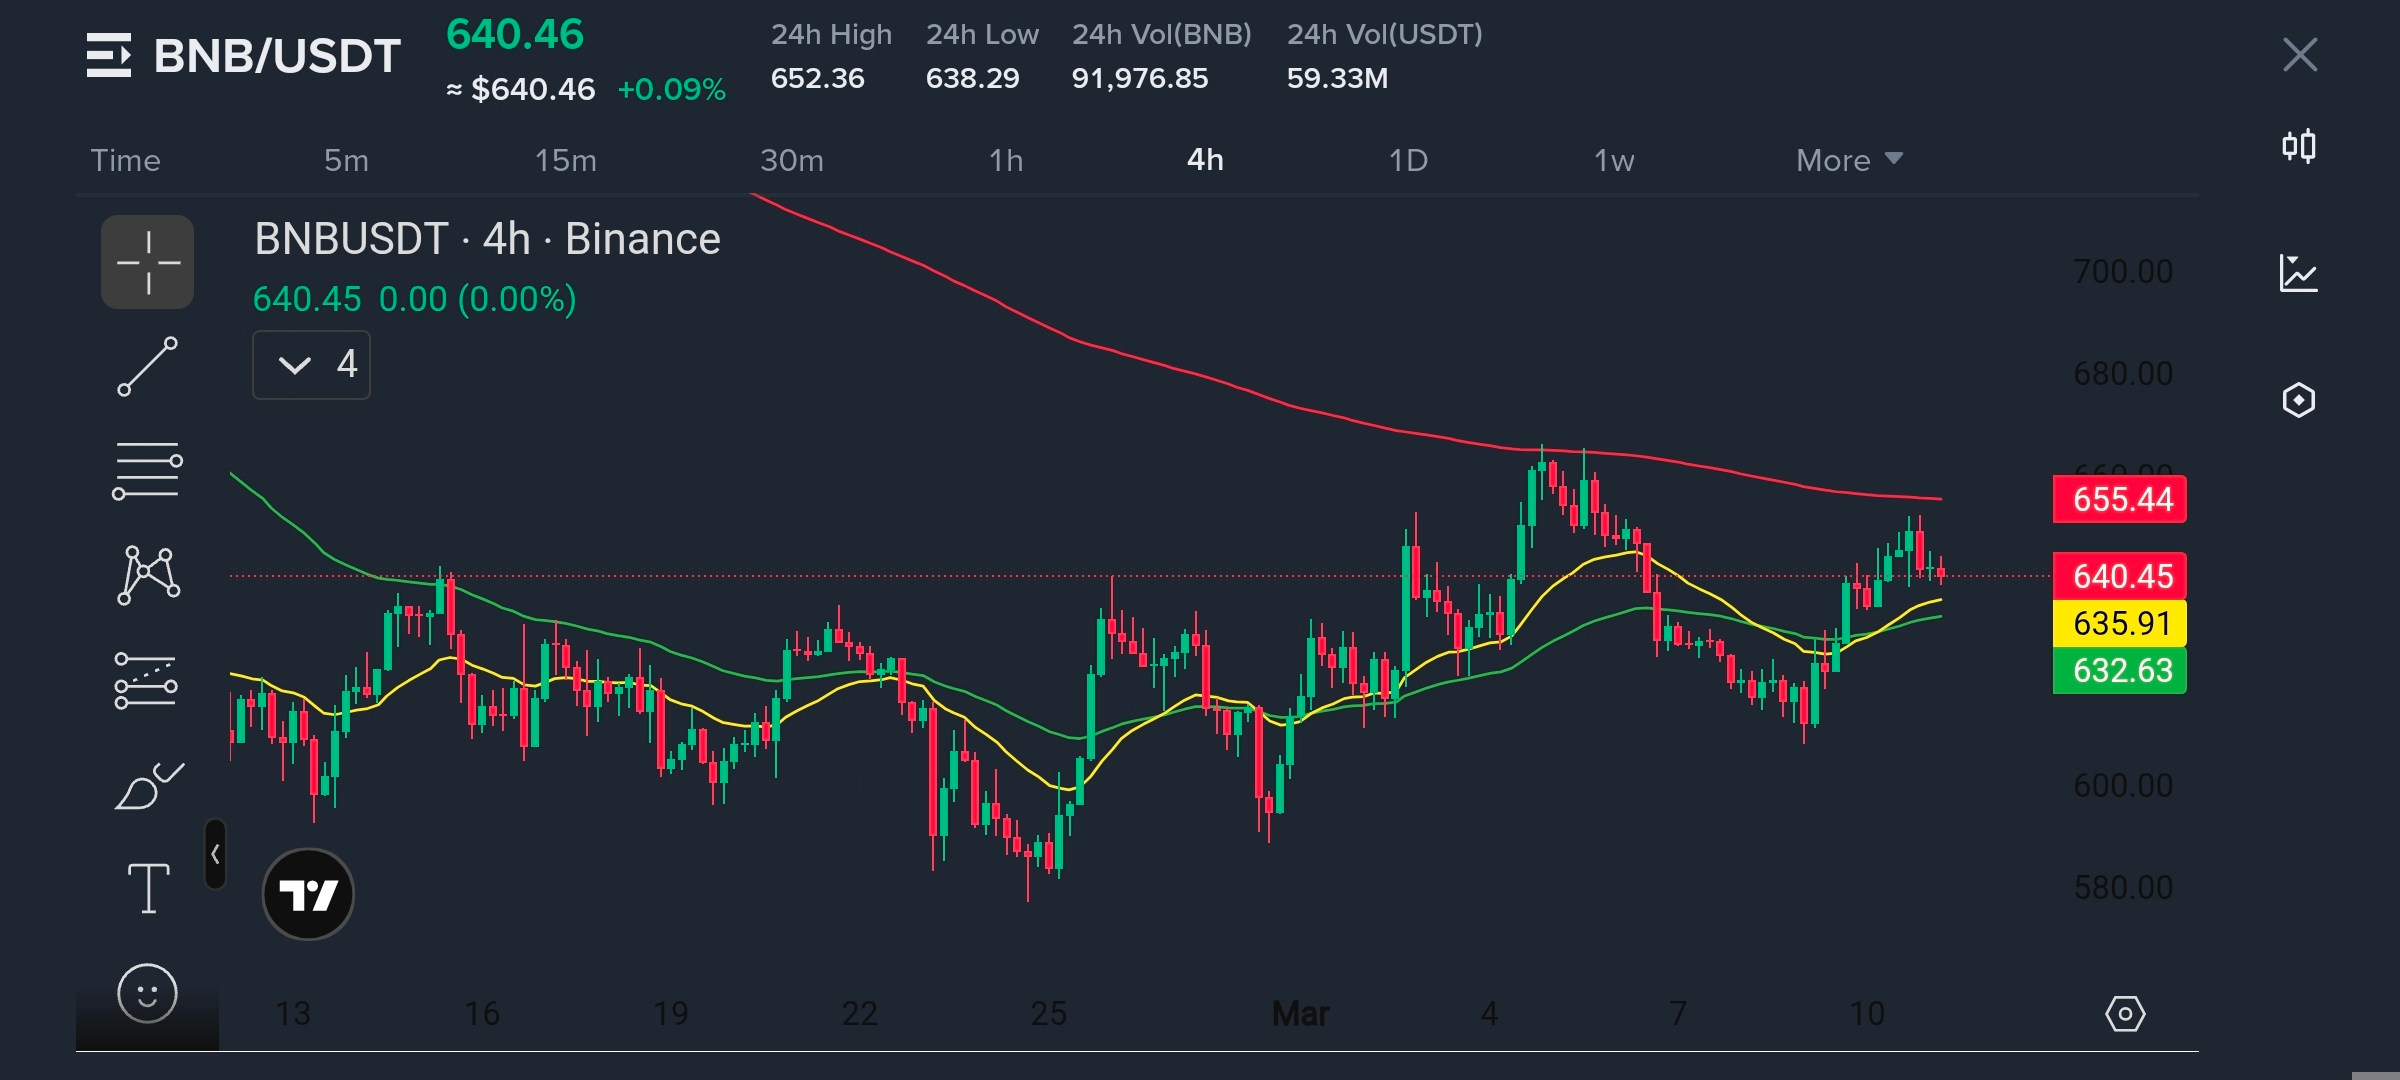
Task: Close the fullscreen chart view
Action: point(2299,55)
